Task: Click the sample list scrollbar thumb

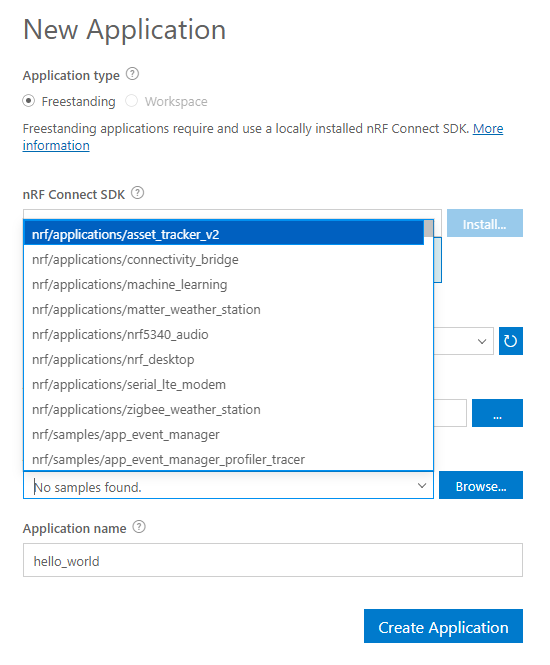Action: click(429, 229)
